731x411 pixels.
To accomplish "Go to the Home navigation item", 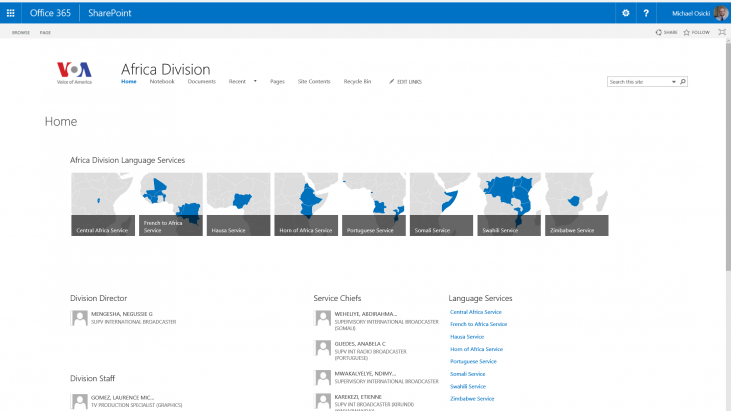I will coord(129,82).
